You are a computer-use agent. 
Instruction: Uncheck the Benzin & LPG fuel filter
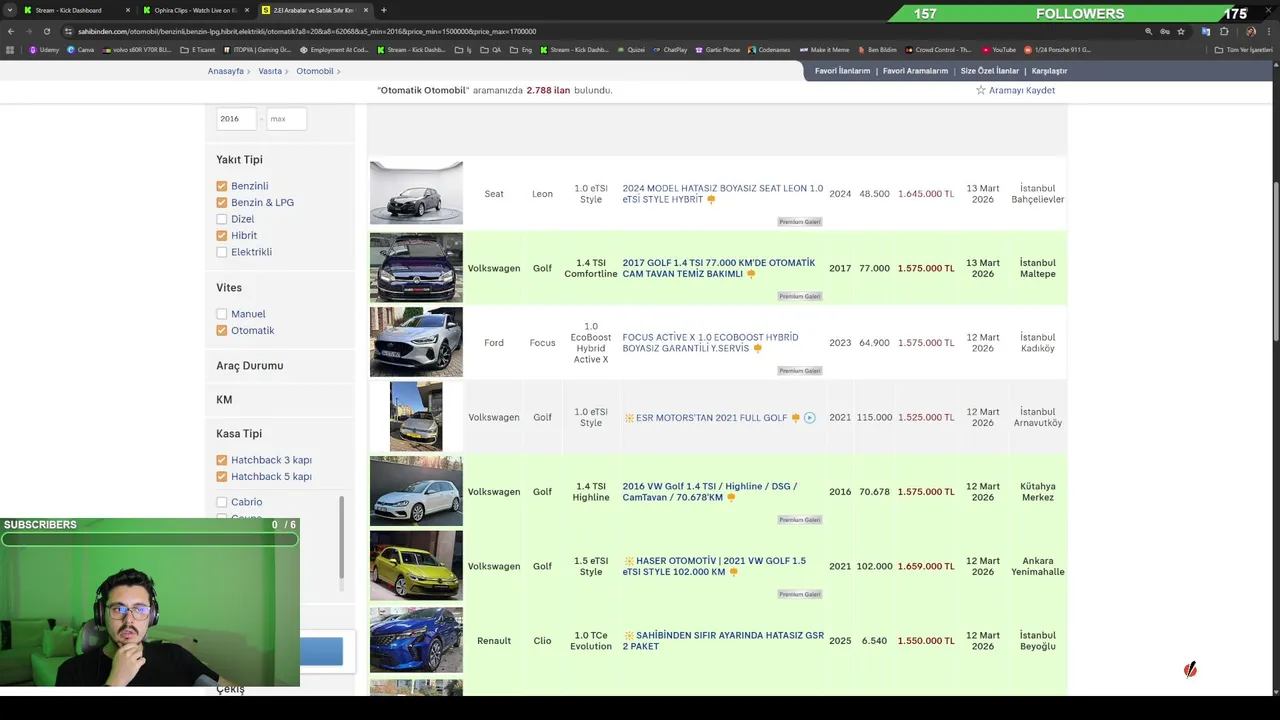[221, 203]
